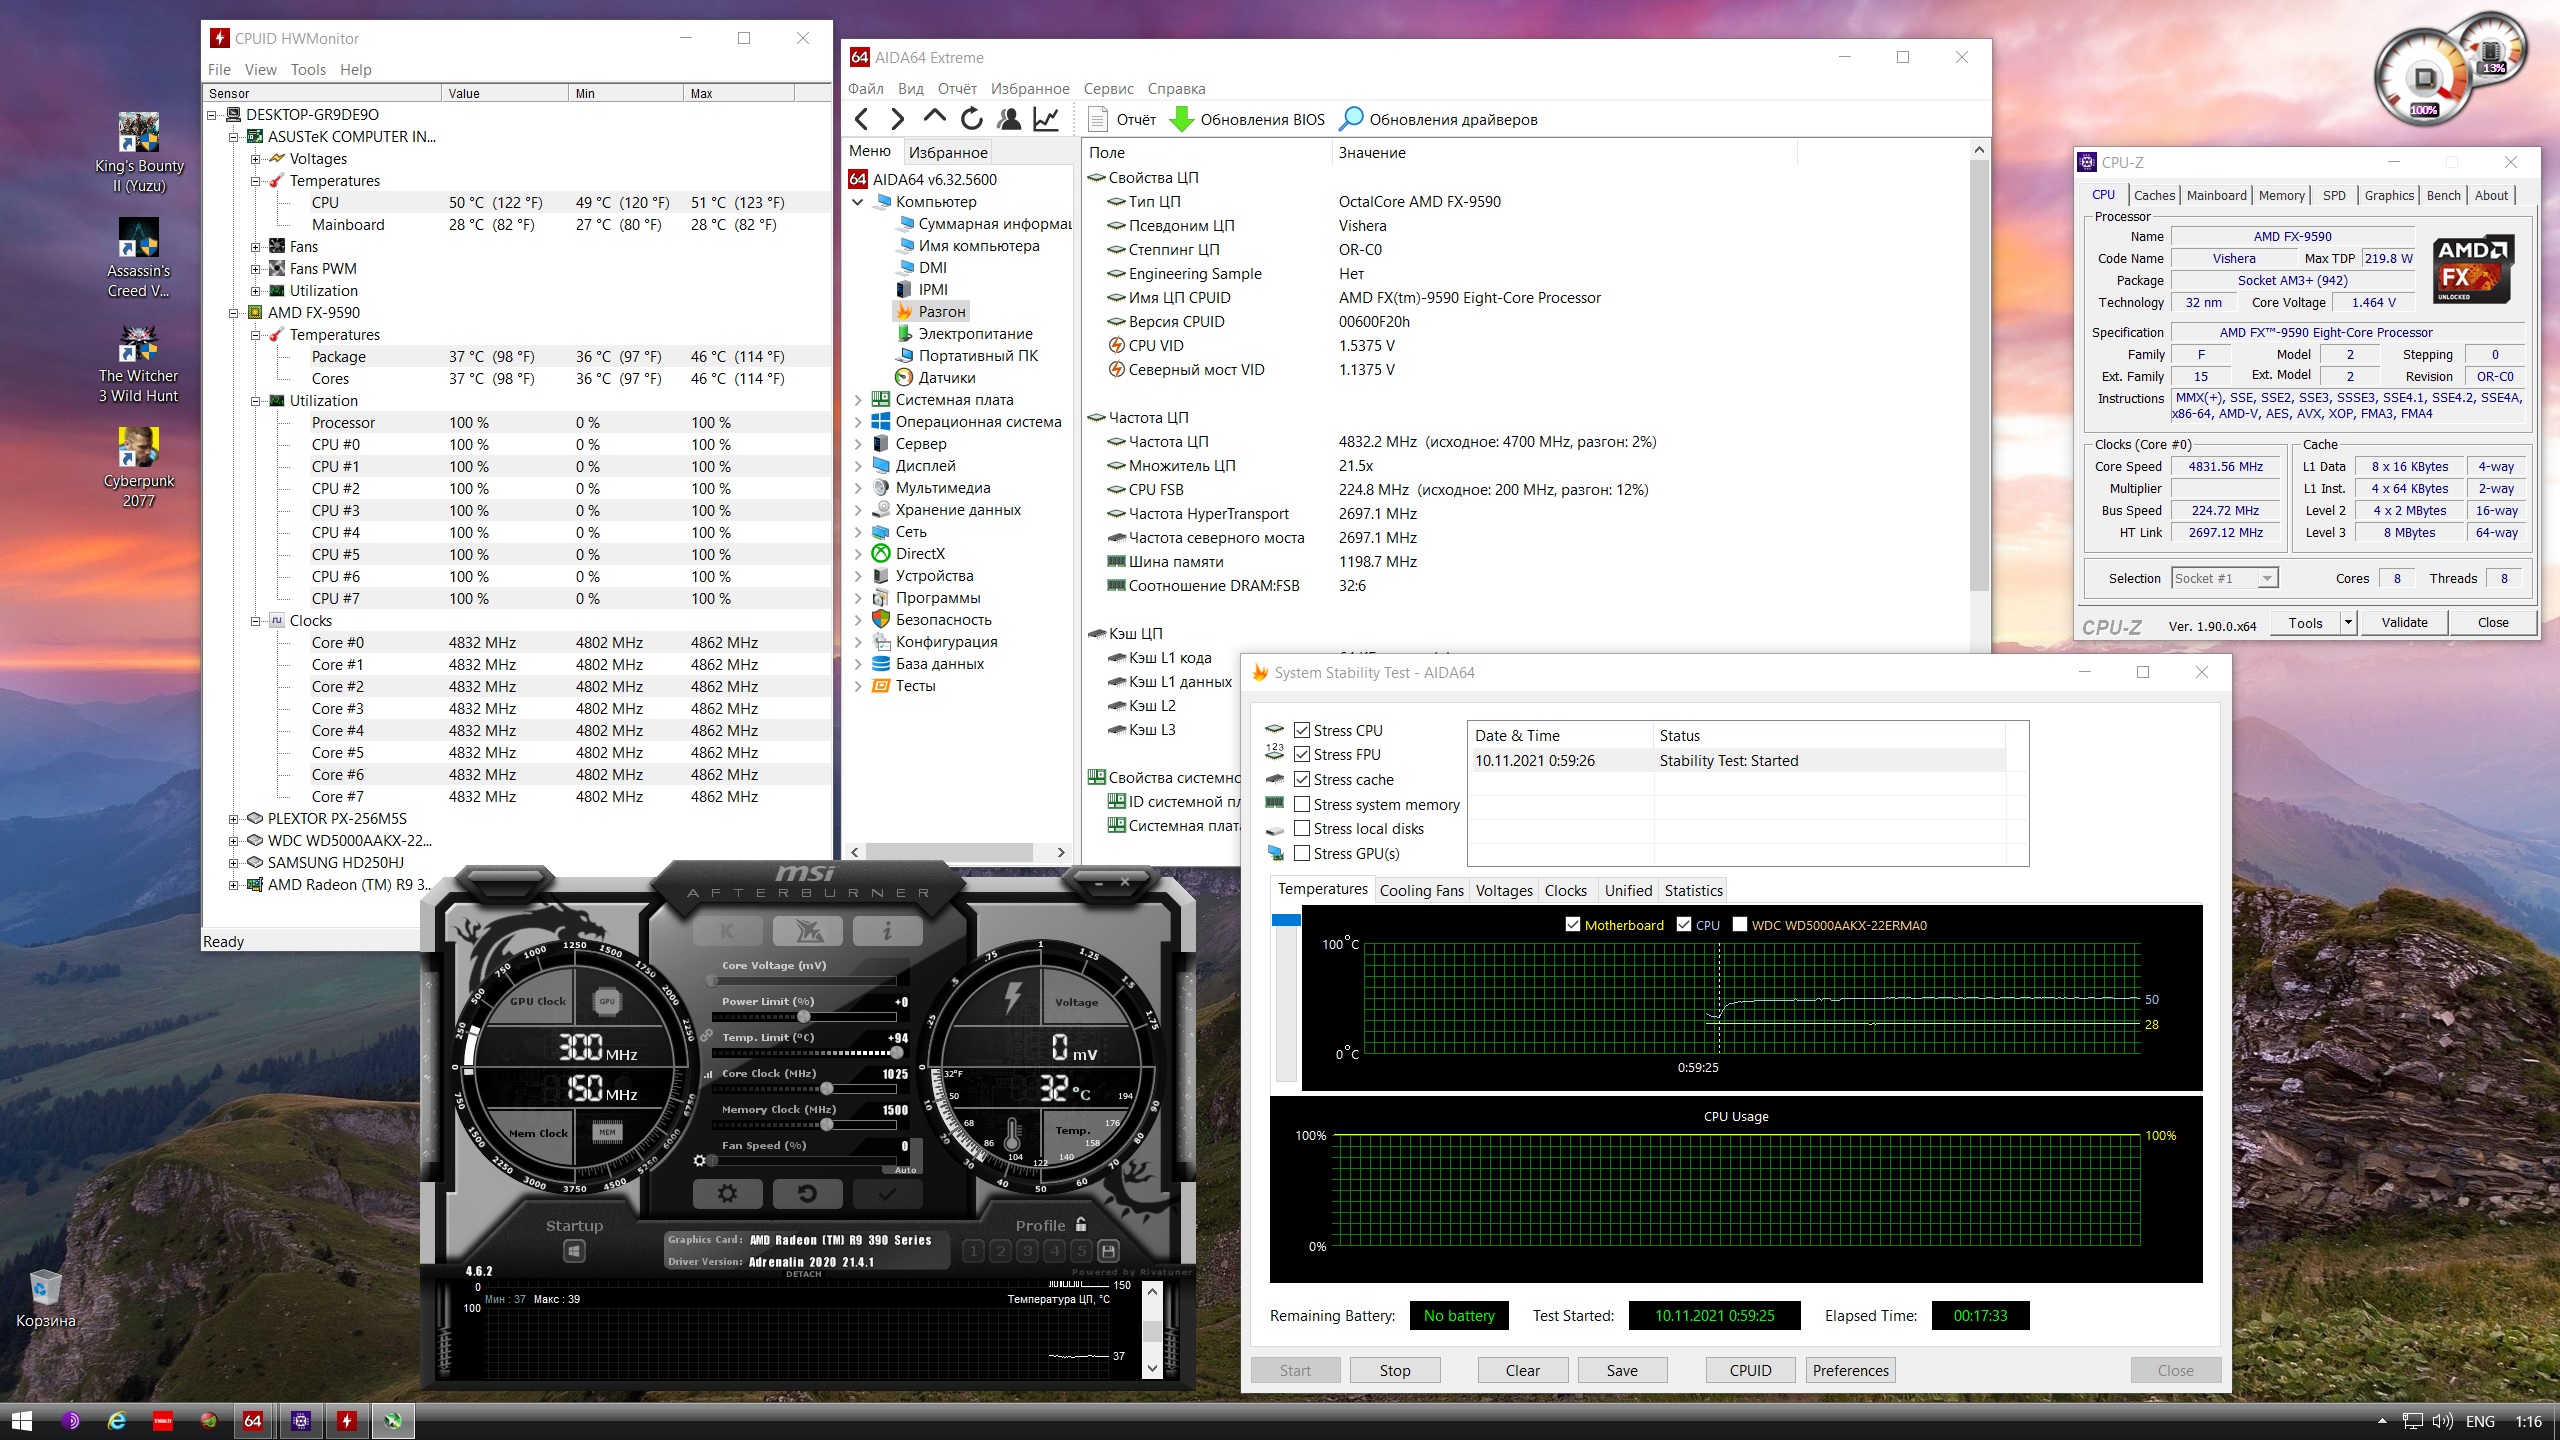The height and width of the screenshot is (1440, 2560).
Task: Expand PLEXTOR PX-256M5S tree node
Action: click(233, 819)
